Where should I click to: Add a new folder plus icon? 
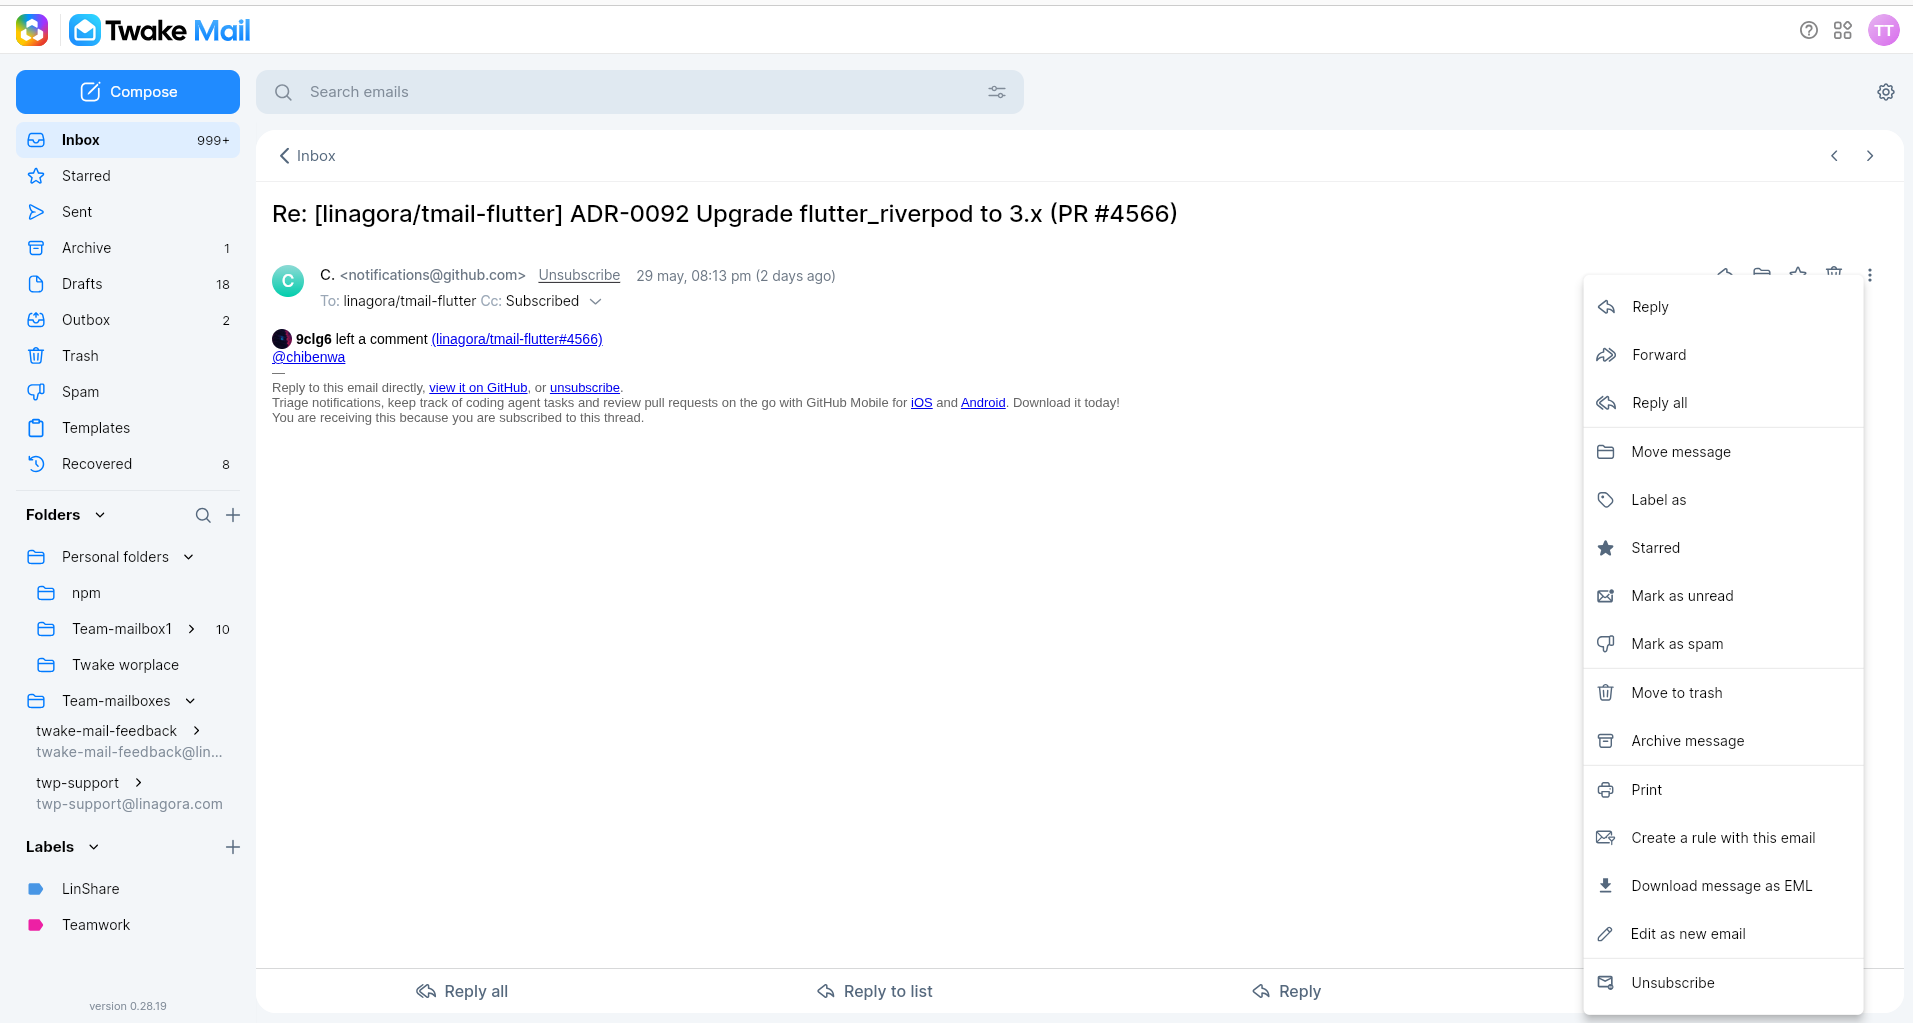click(x=233, y=515)
